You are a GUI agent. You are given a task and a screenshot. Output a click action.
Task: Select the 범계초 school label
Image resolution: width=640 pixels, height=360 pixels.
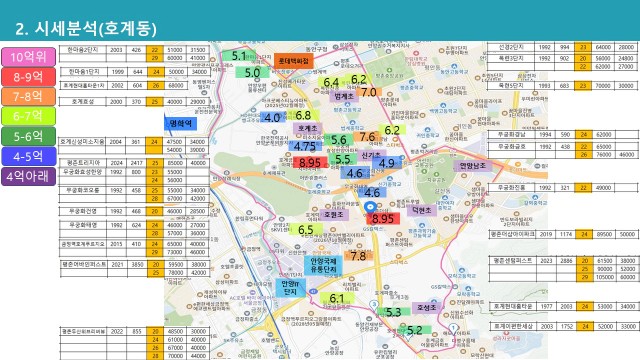tap(344, 97)
